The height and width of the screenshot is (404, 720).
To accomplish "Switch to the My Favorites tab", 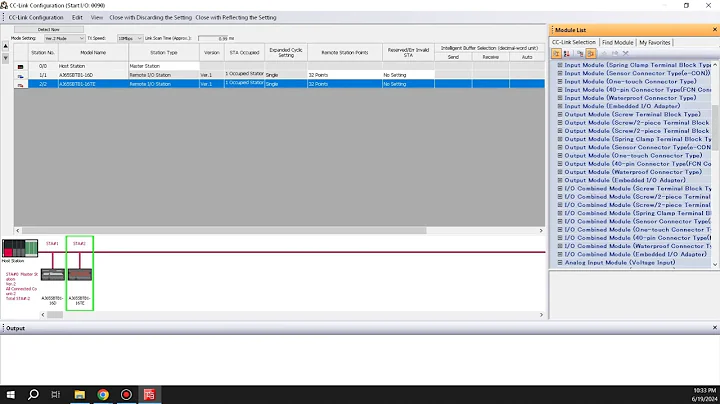I will pos(655,42).
